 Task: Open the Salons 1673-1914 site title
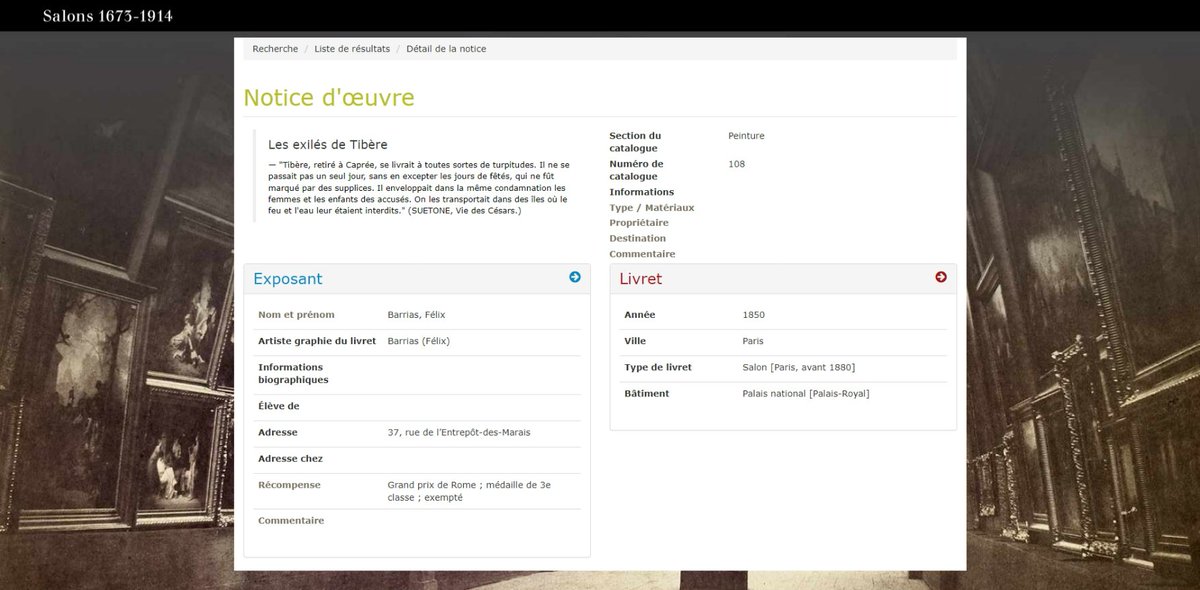tap(108, 16)
